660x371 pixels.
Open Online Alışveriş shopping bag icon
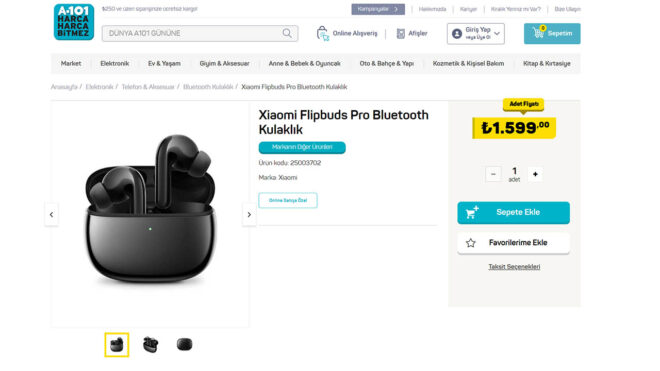point(322,33)
